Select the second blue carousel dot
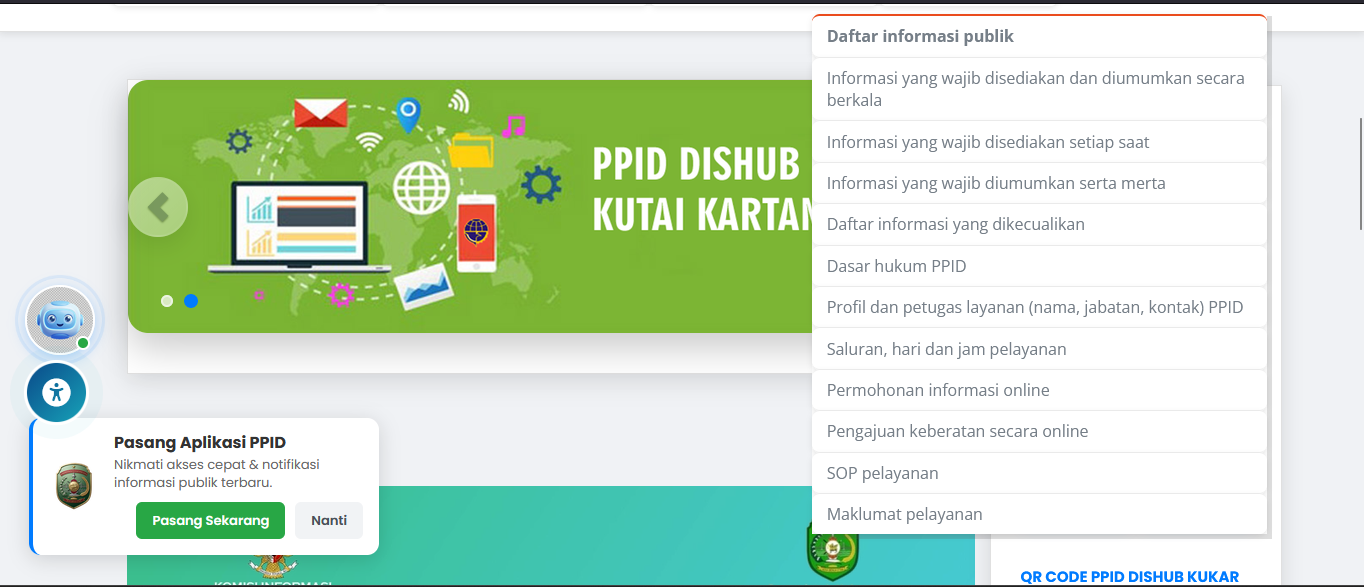1364x587 pixels. 191,301
